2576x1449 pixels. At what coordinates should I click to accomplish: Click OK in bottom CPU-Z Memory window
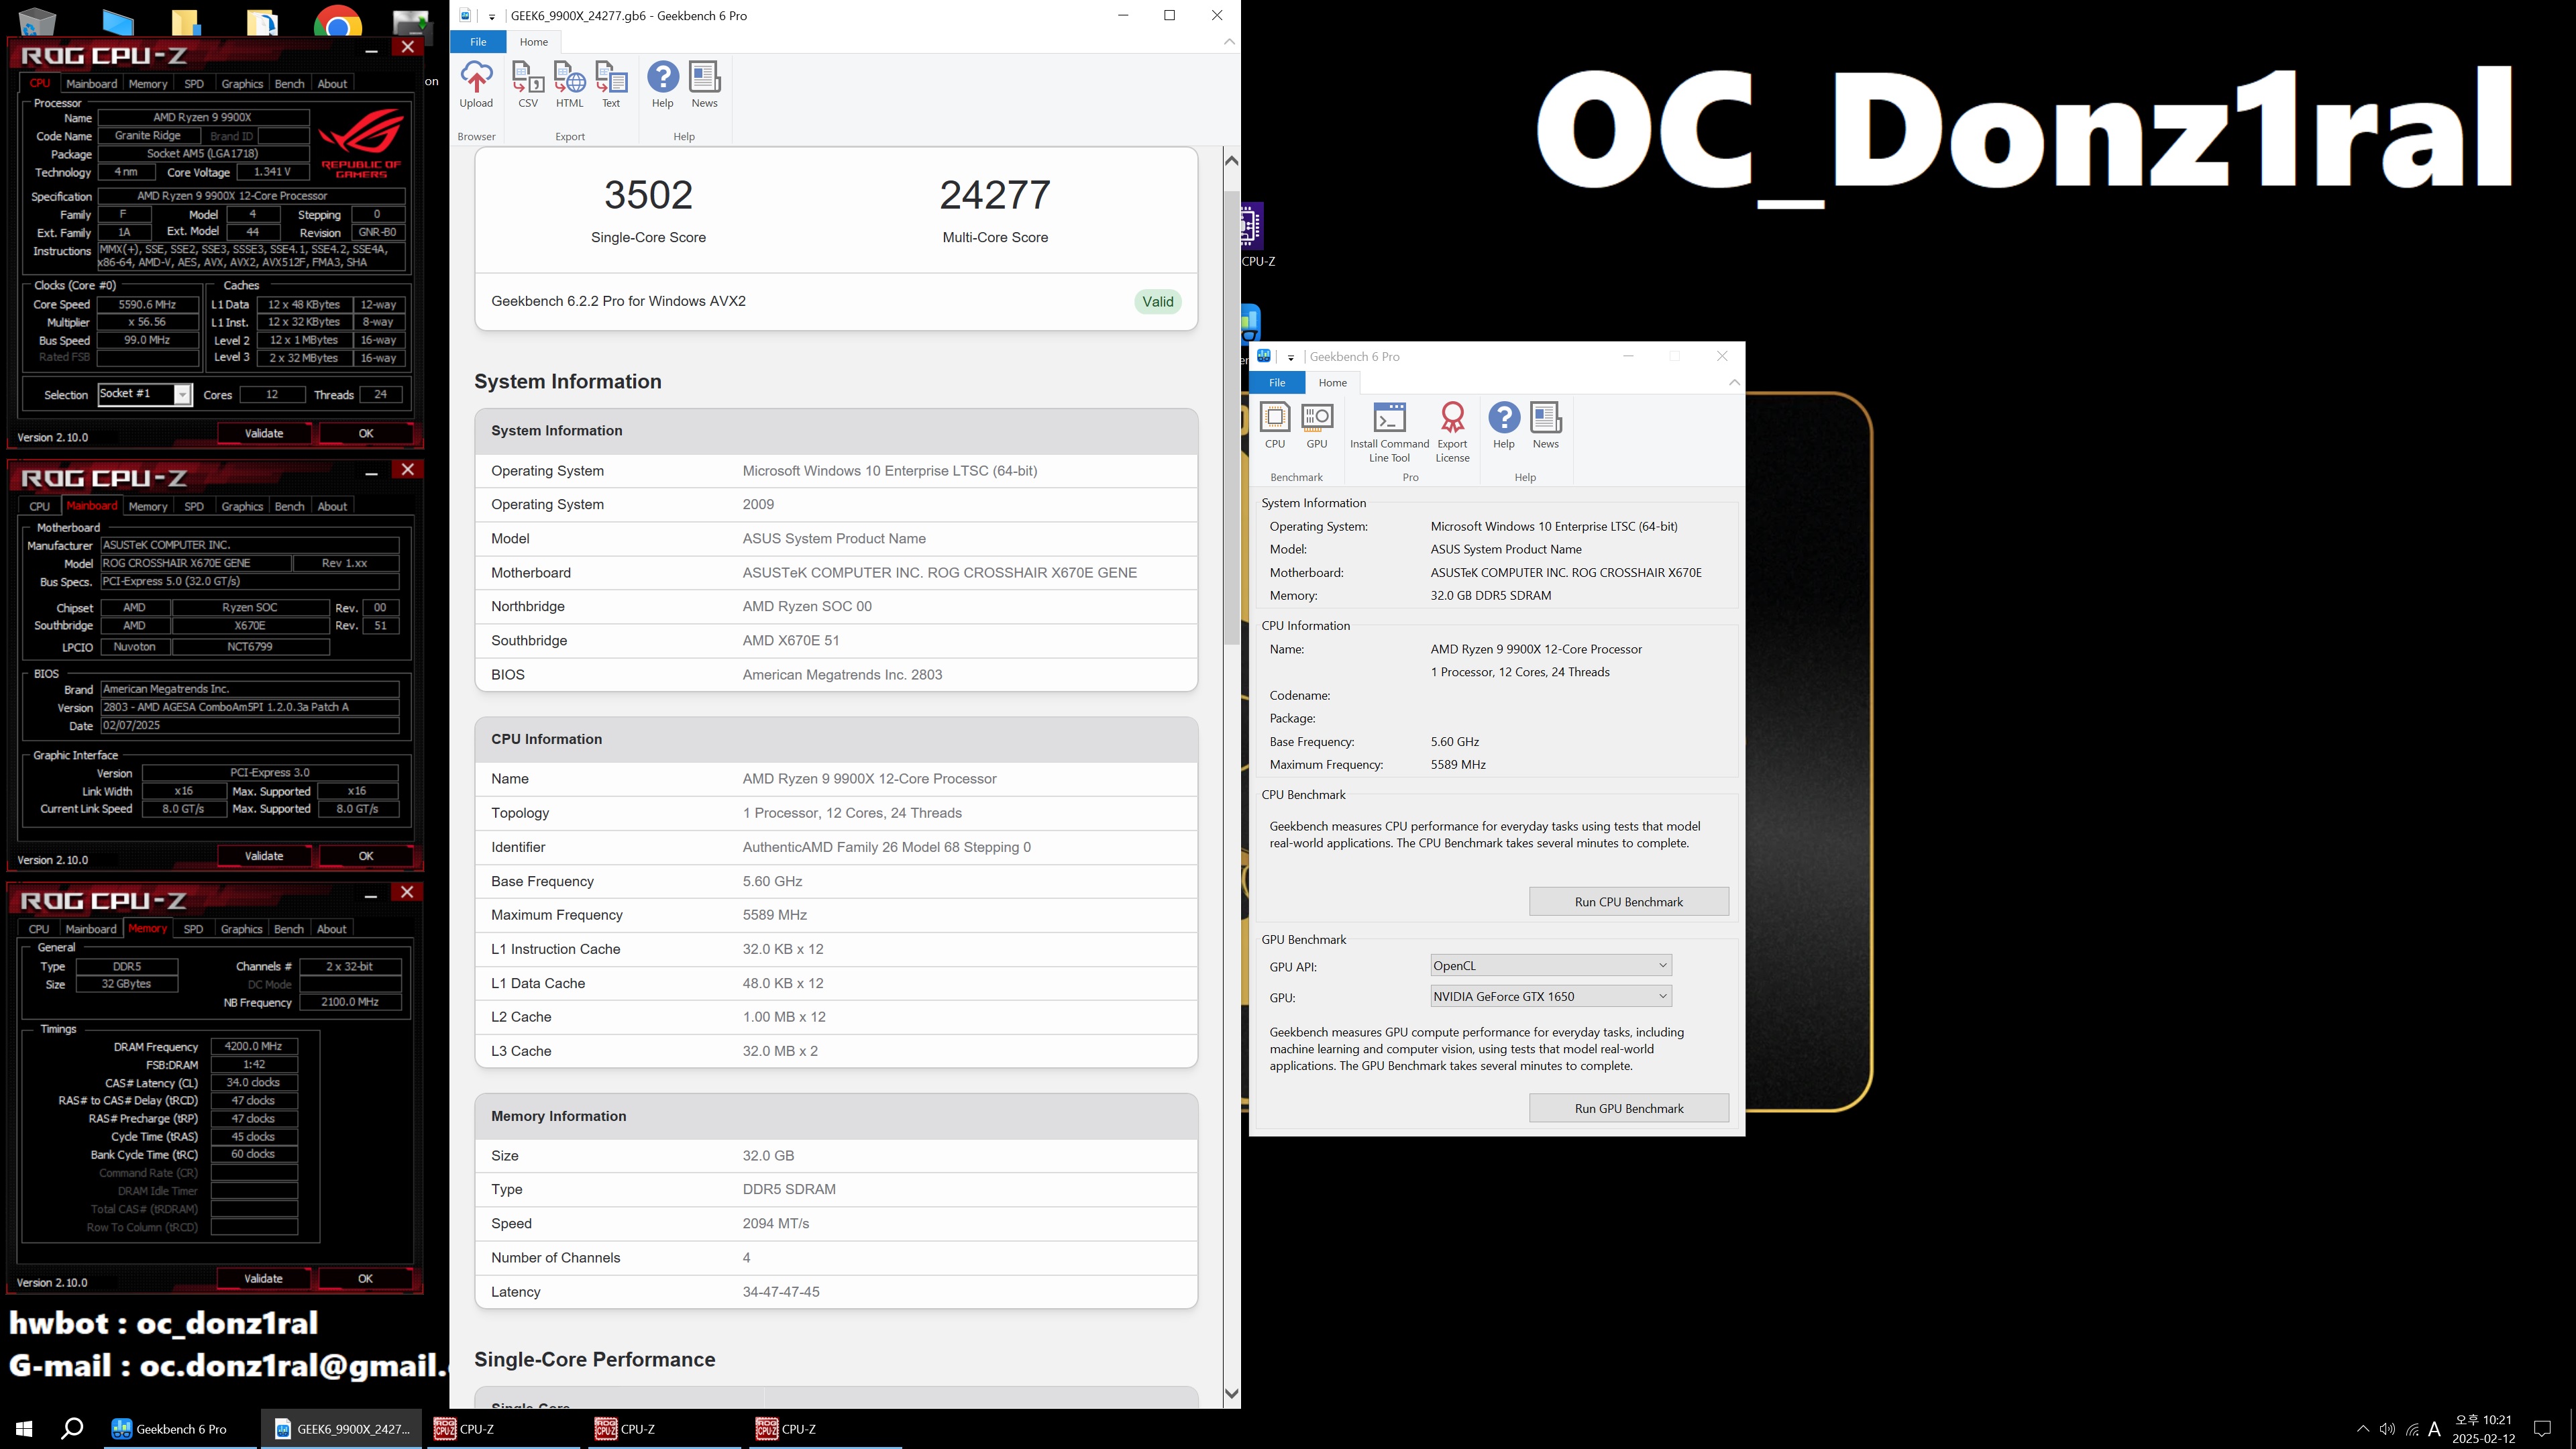(x=366, y=1280)
